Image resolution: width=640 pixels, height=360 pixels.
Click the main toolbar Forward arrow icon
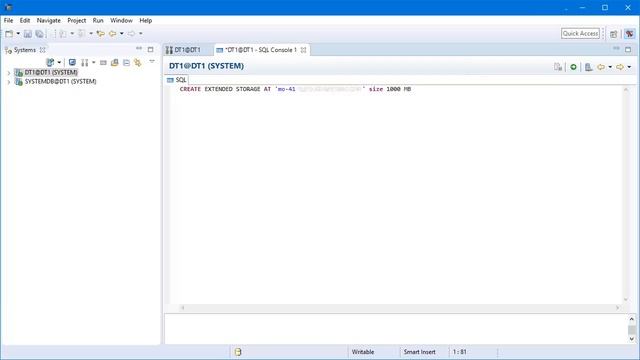point(131,34)
